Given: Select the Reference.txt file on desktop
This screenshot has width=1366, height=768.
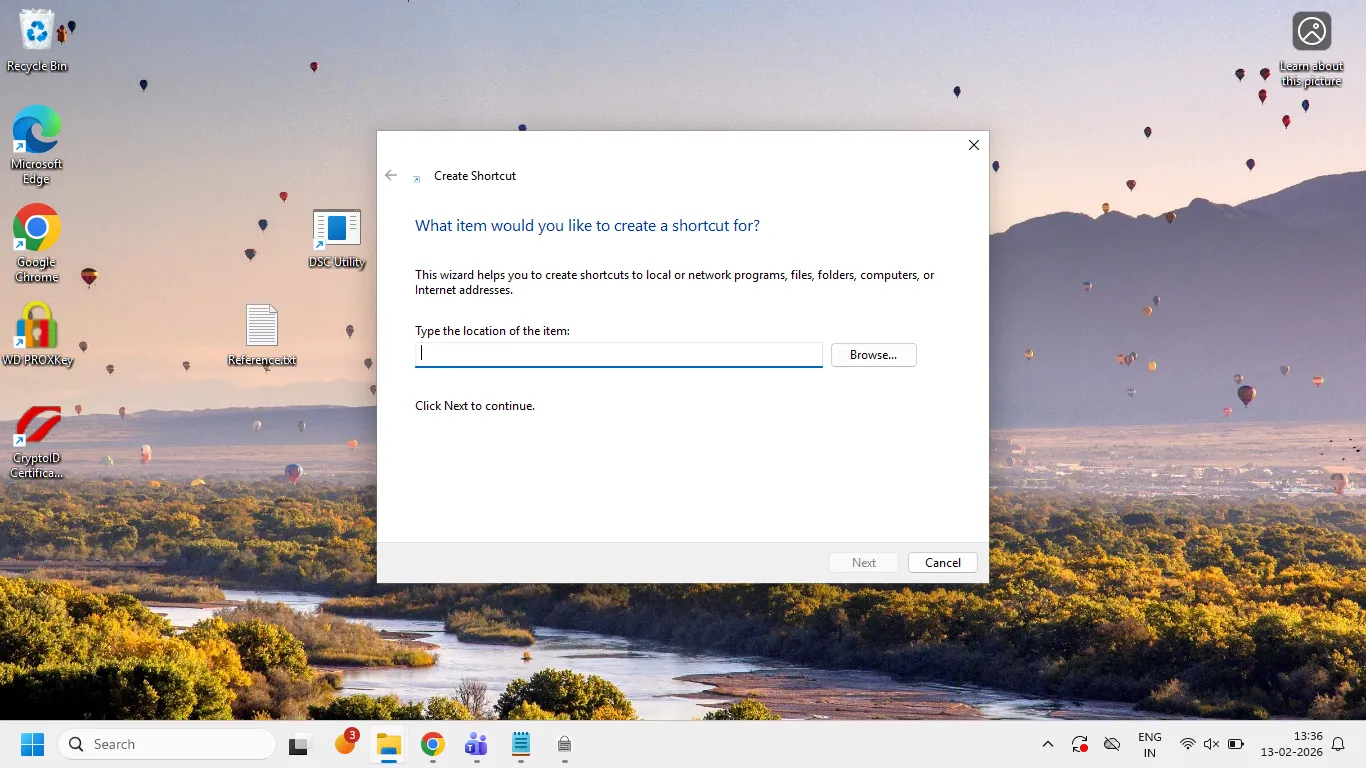Looking at the screenshot, I should (262, 335).
